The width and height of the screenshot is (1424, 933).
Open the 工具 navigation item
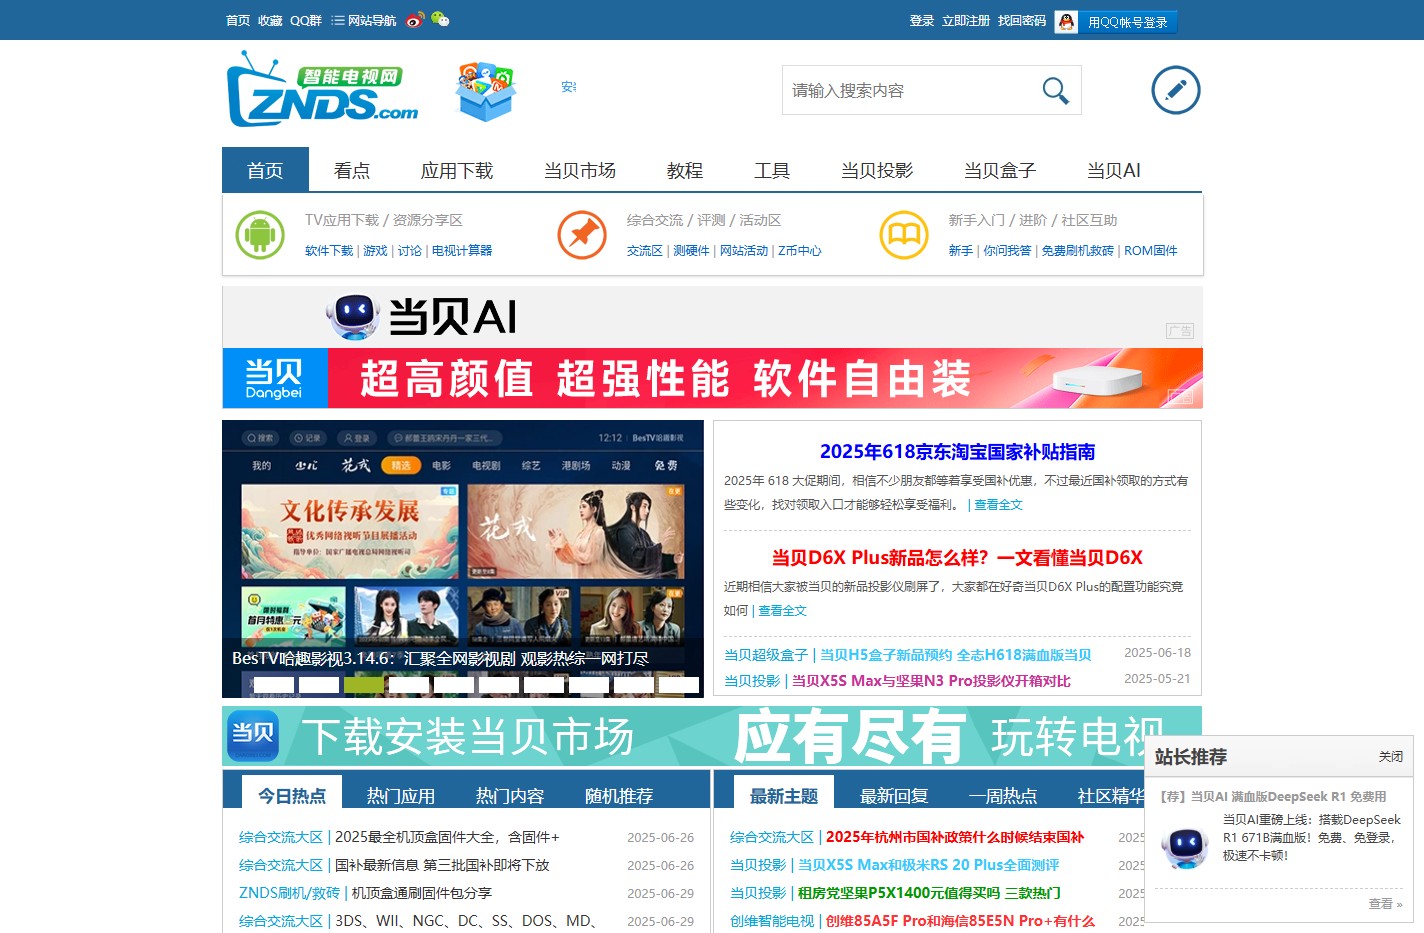(x=772, y=170)
